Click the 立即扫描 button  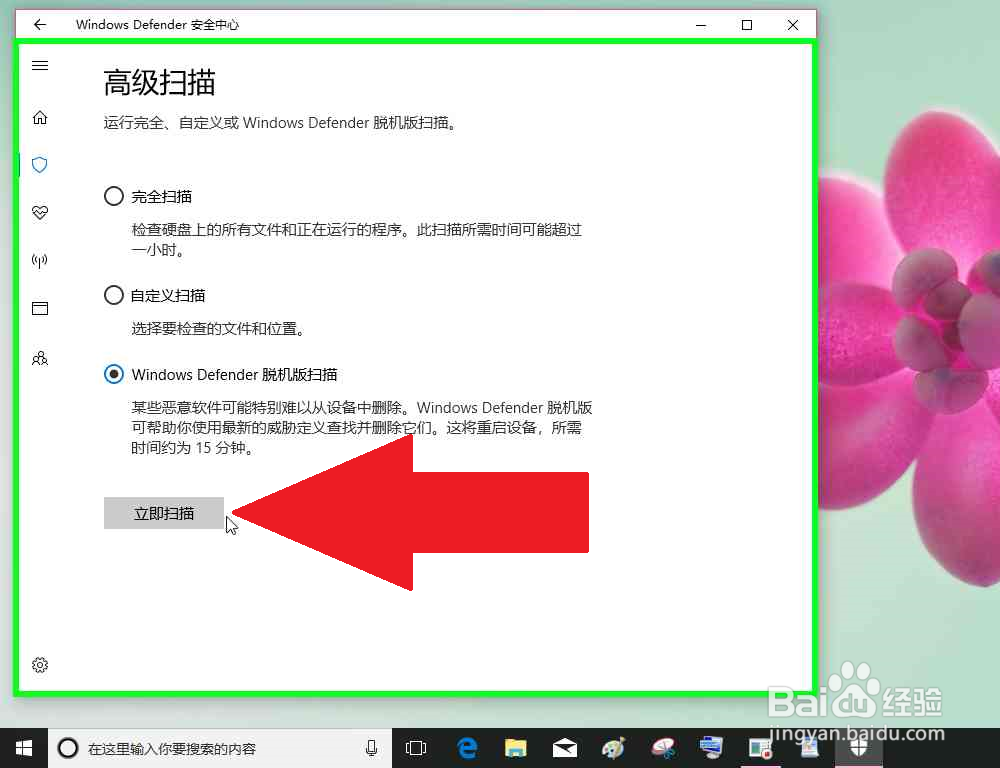click(164, 513)
